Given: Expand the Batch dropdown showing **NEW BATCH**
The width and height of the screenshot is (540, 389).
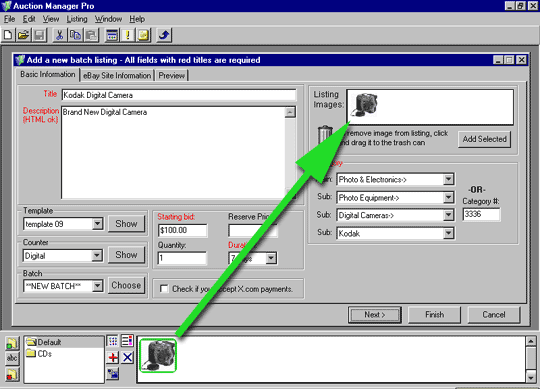Looking at the screenshot, I should [97, 286].
